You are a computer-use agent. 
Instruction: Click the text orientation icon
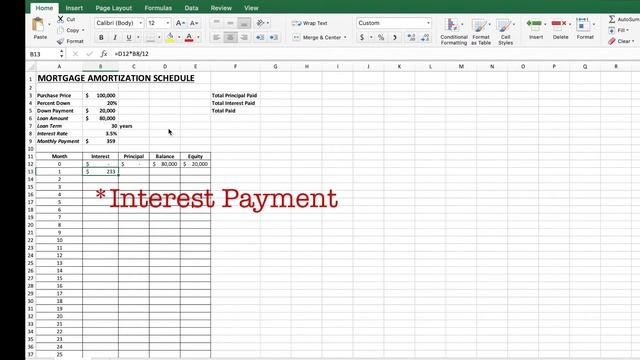click(x=260, y=23)
